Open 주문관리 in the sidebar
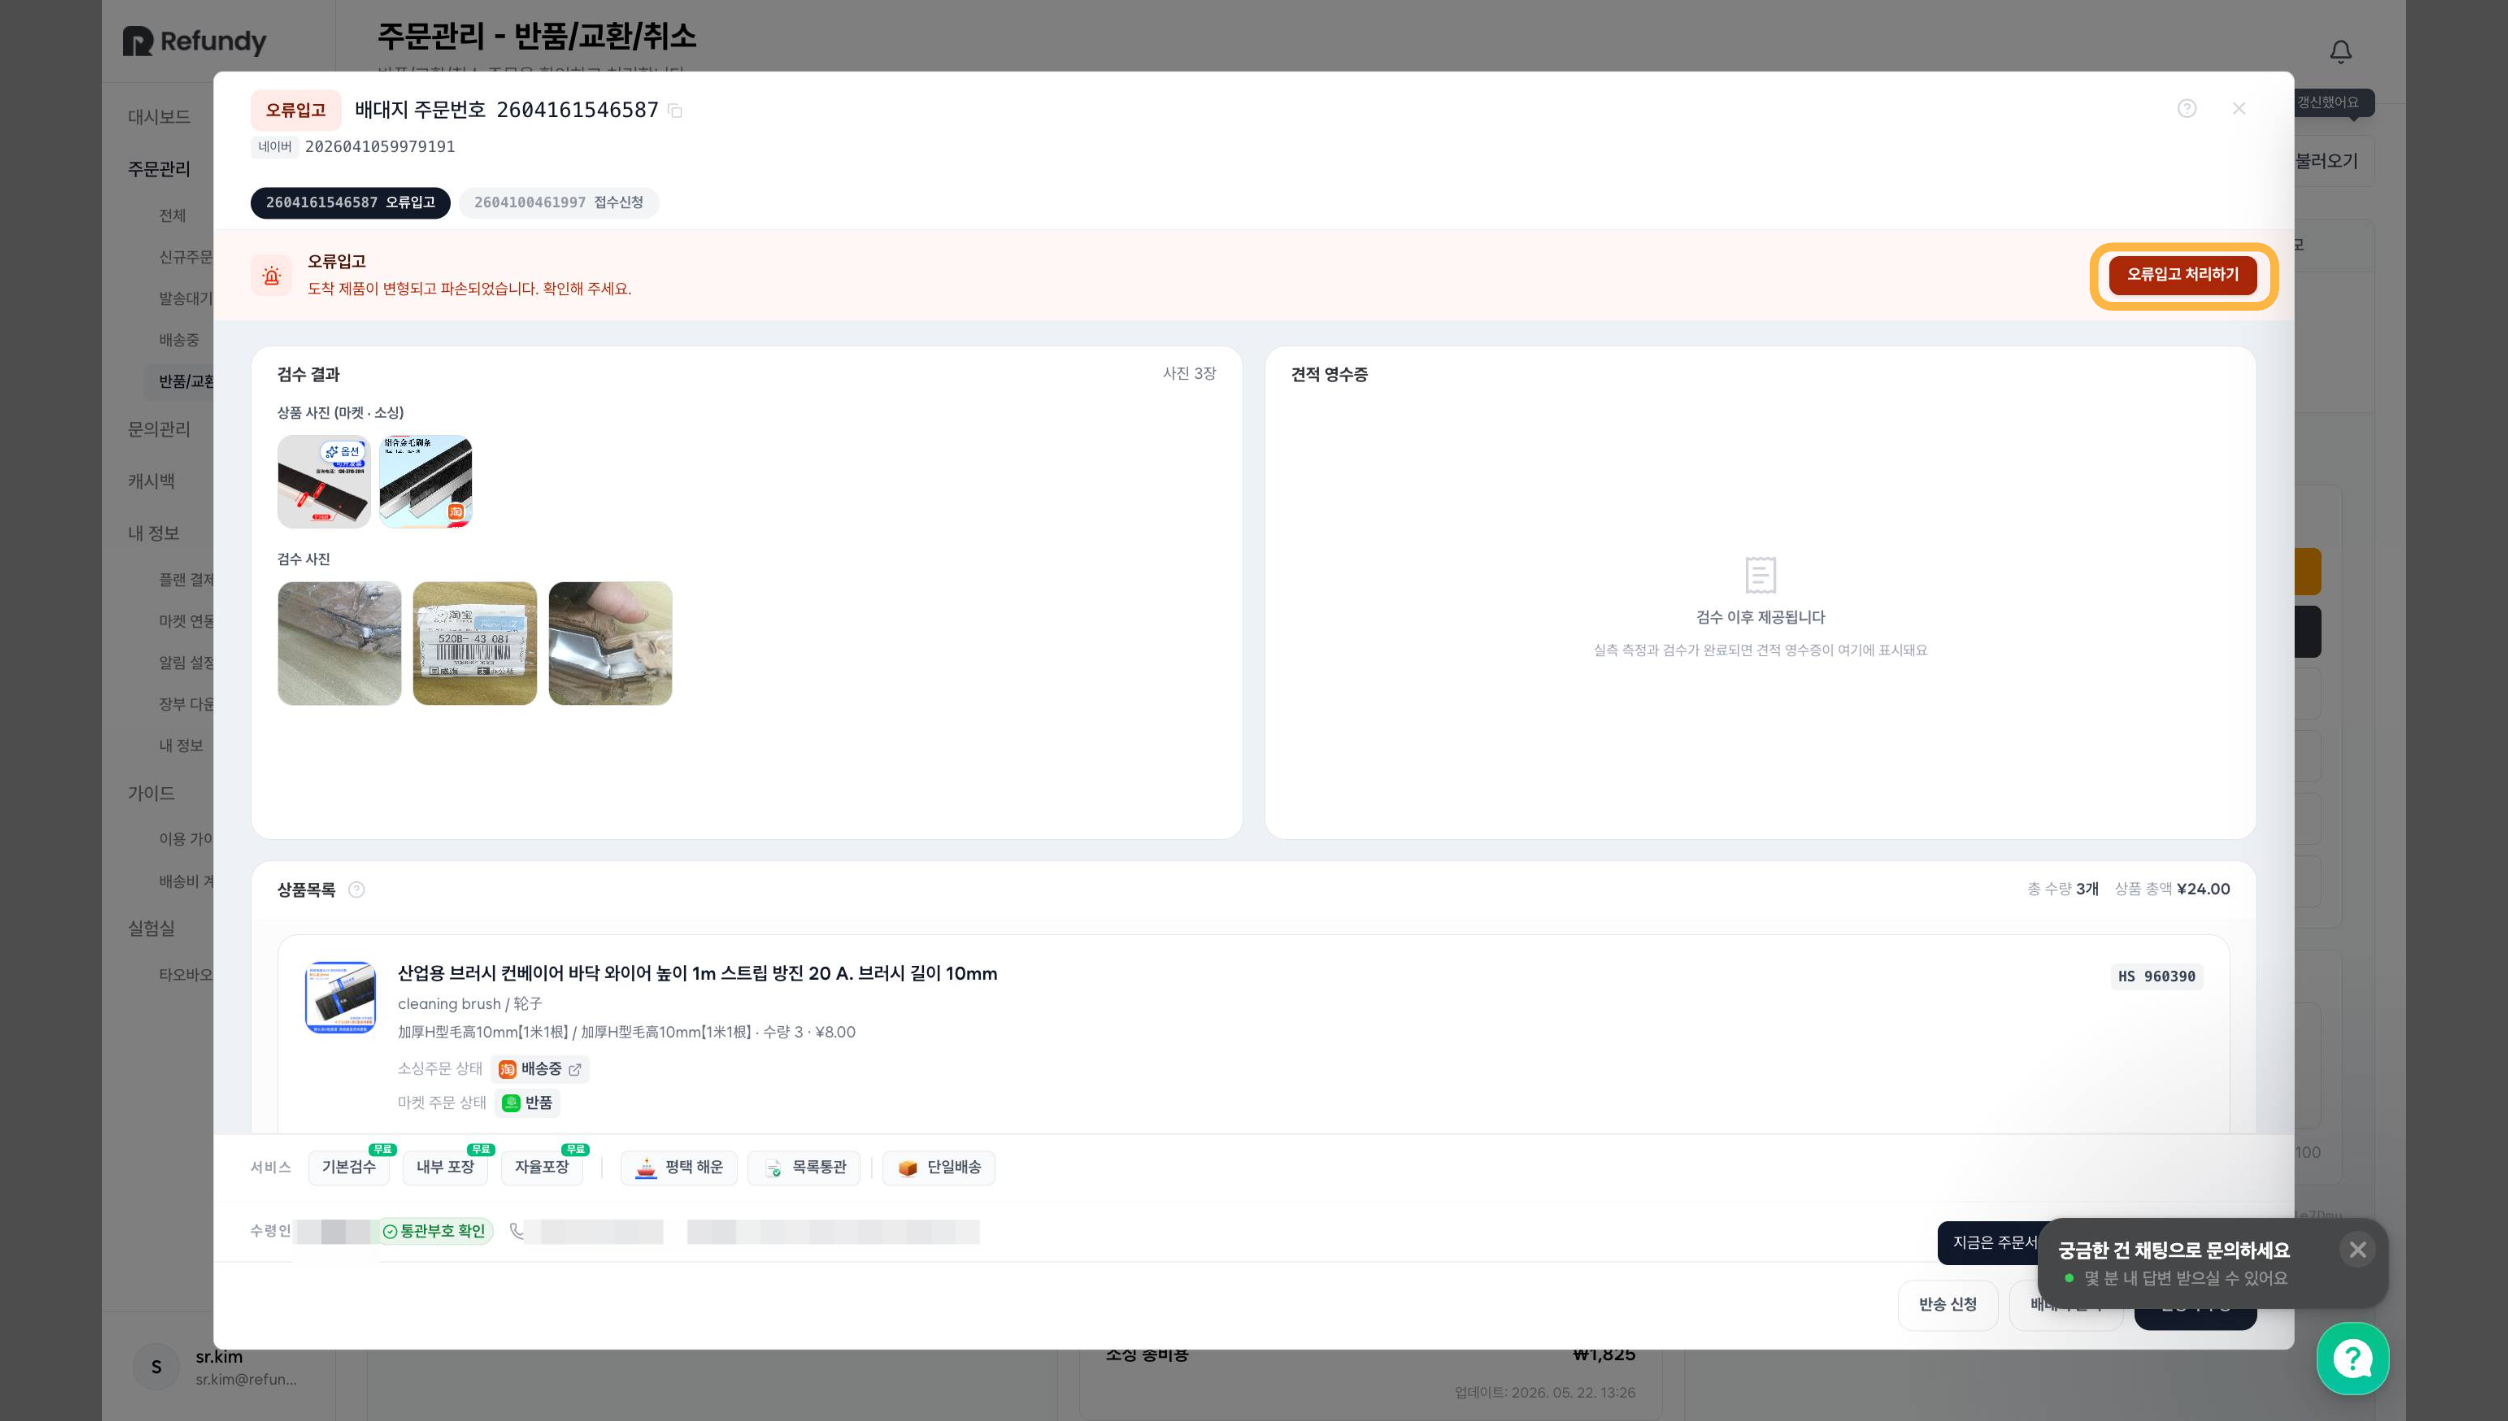Image resolution: width=2508 pixels, height=1421 pixels. (x=159, y=169)
